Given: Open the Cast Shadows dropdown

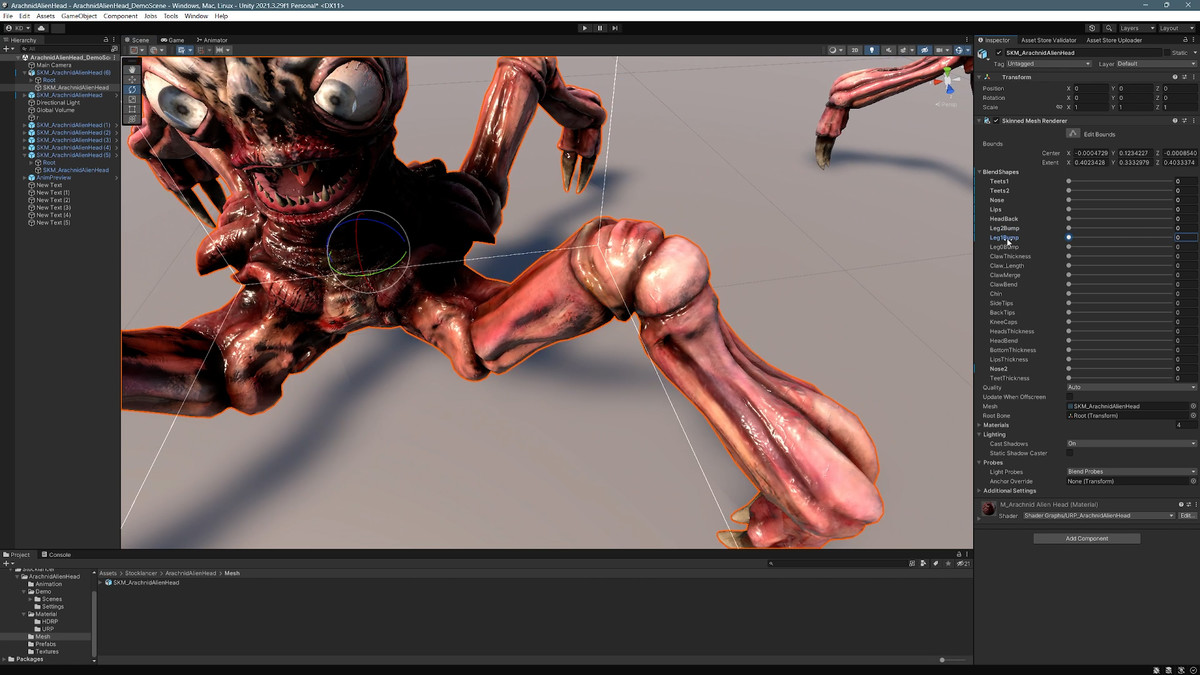Looking at the screenshot, I should [x=1130, y=444].
